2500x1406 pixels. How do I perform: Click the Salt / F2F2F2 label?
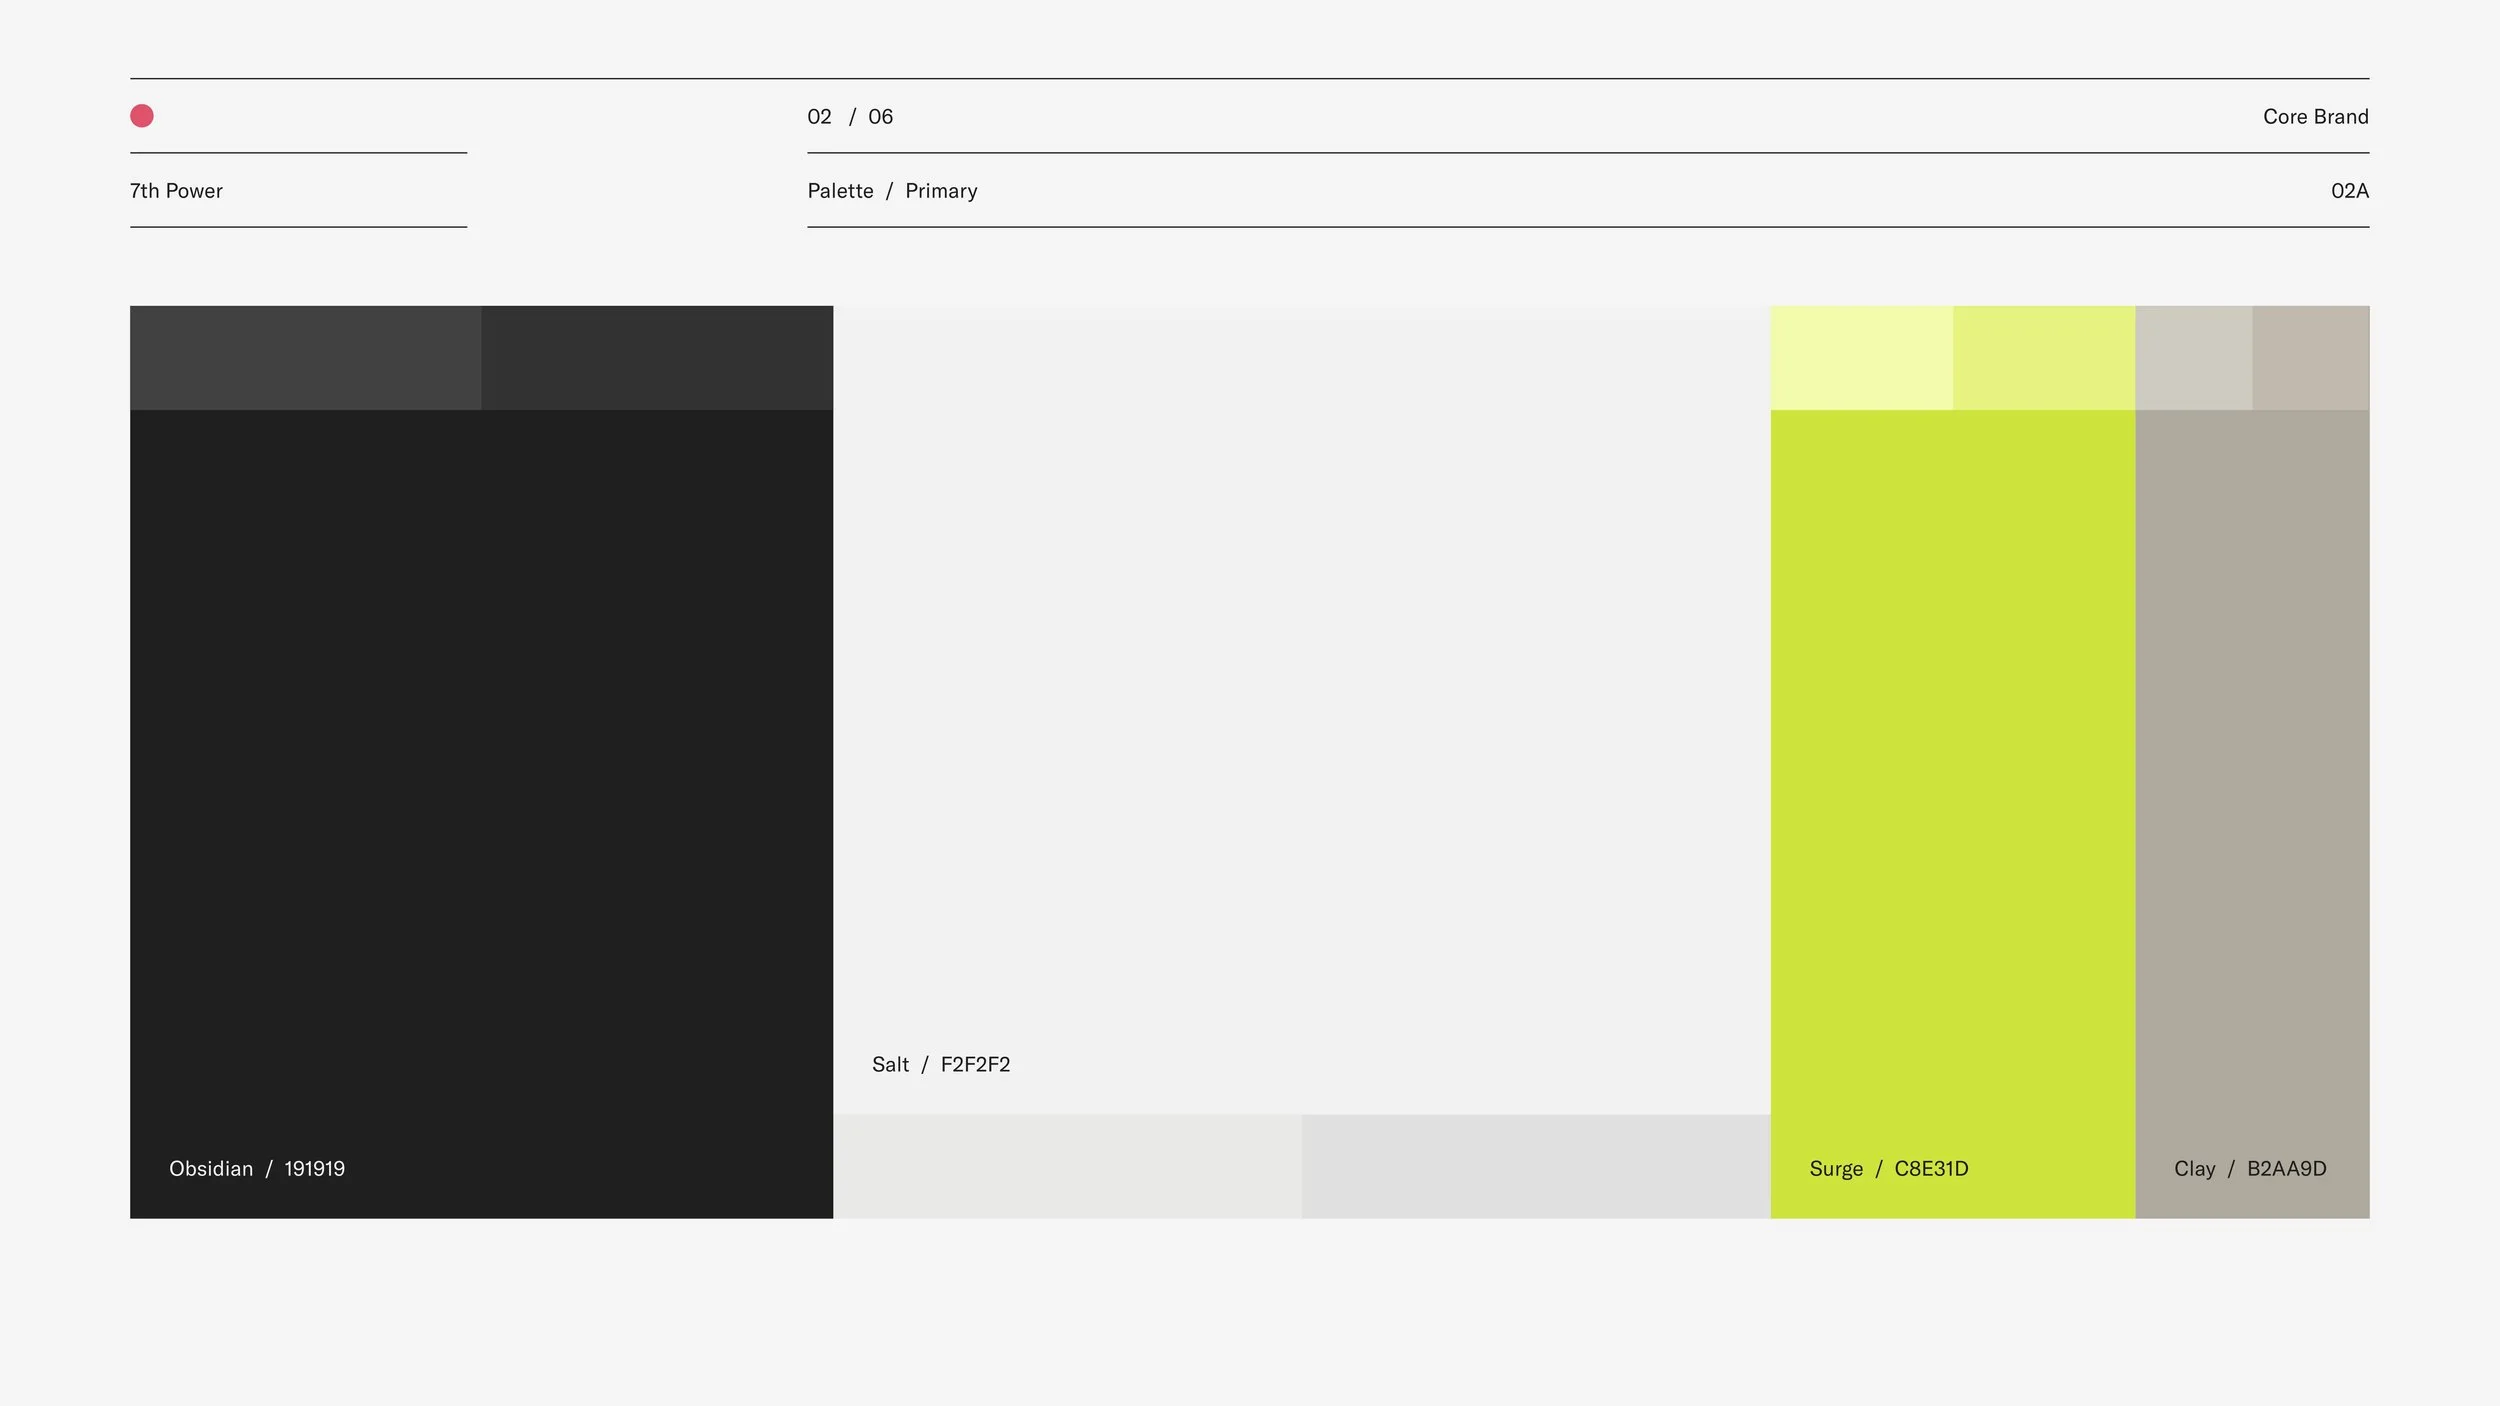[x=941, y=1065]
